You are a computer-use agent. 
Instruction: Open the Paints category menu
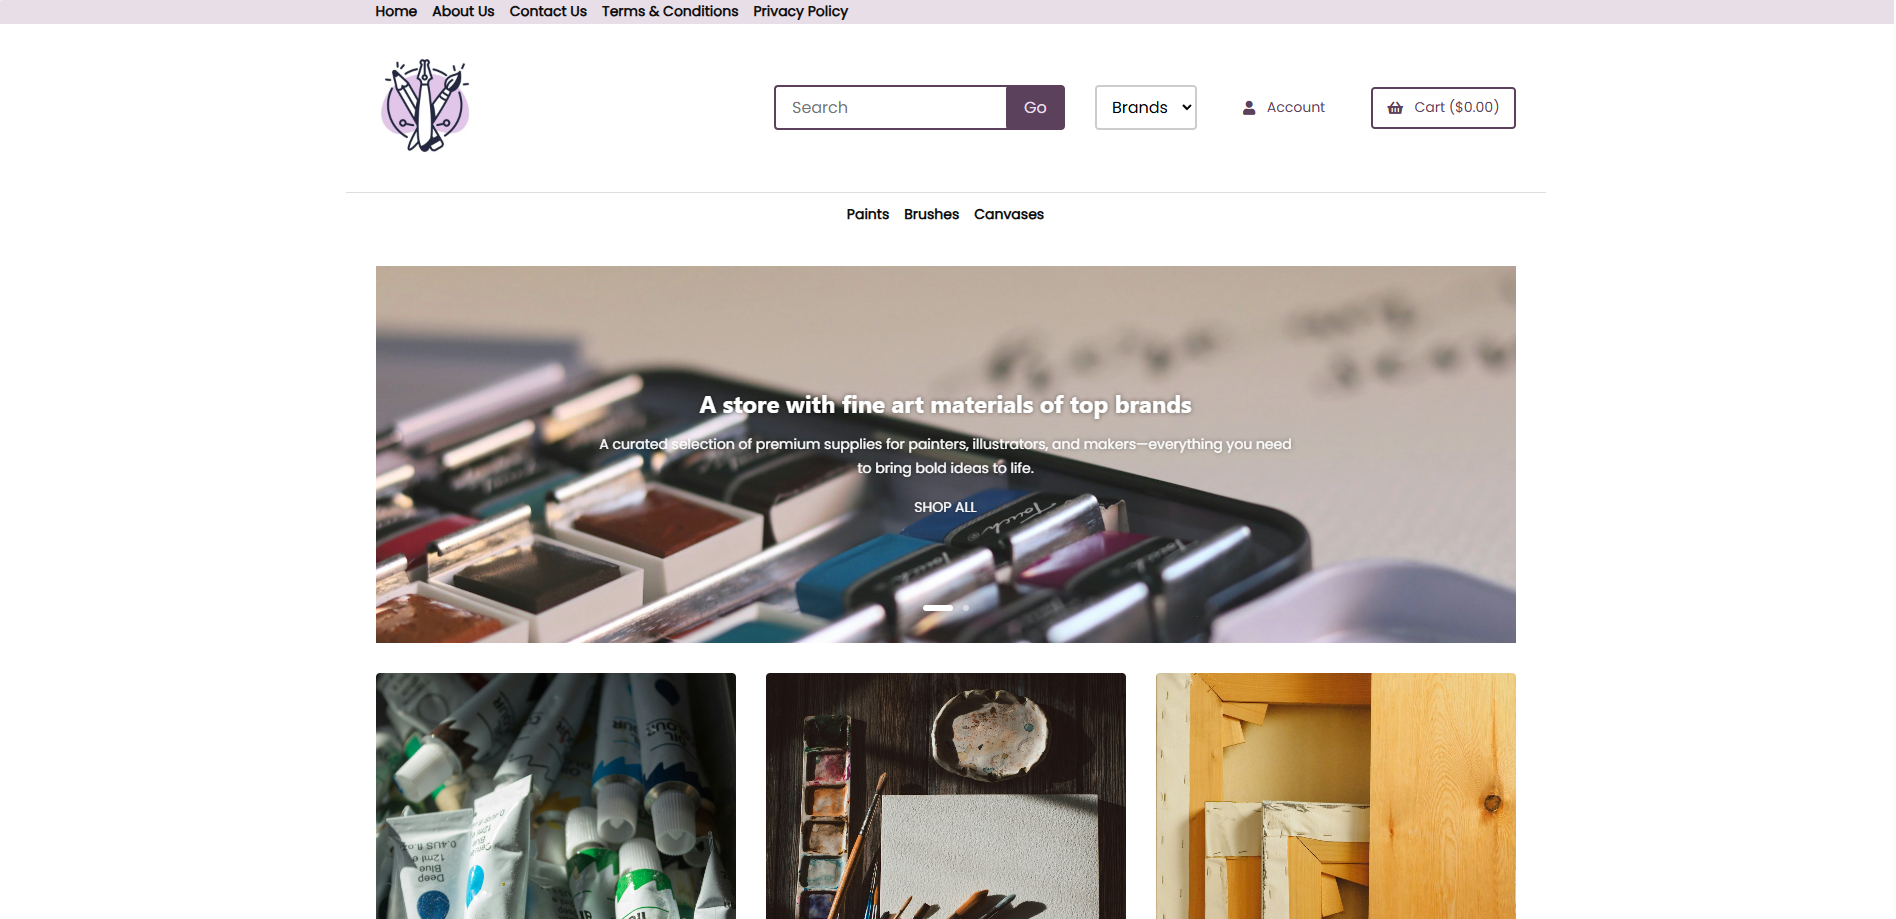[867, 214]
